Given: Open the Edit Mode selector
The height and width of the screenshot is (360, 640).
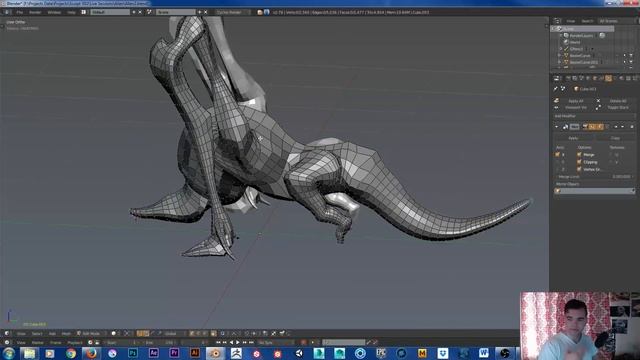Looking at the screenshot, I should 91,333.
